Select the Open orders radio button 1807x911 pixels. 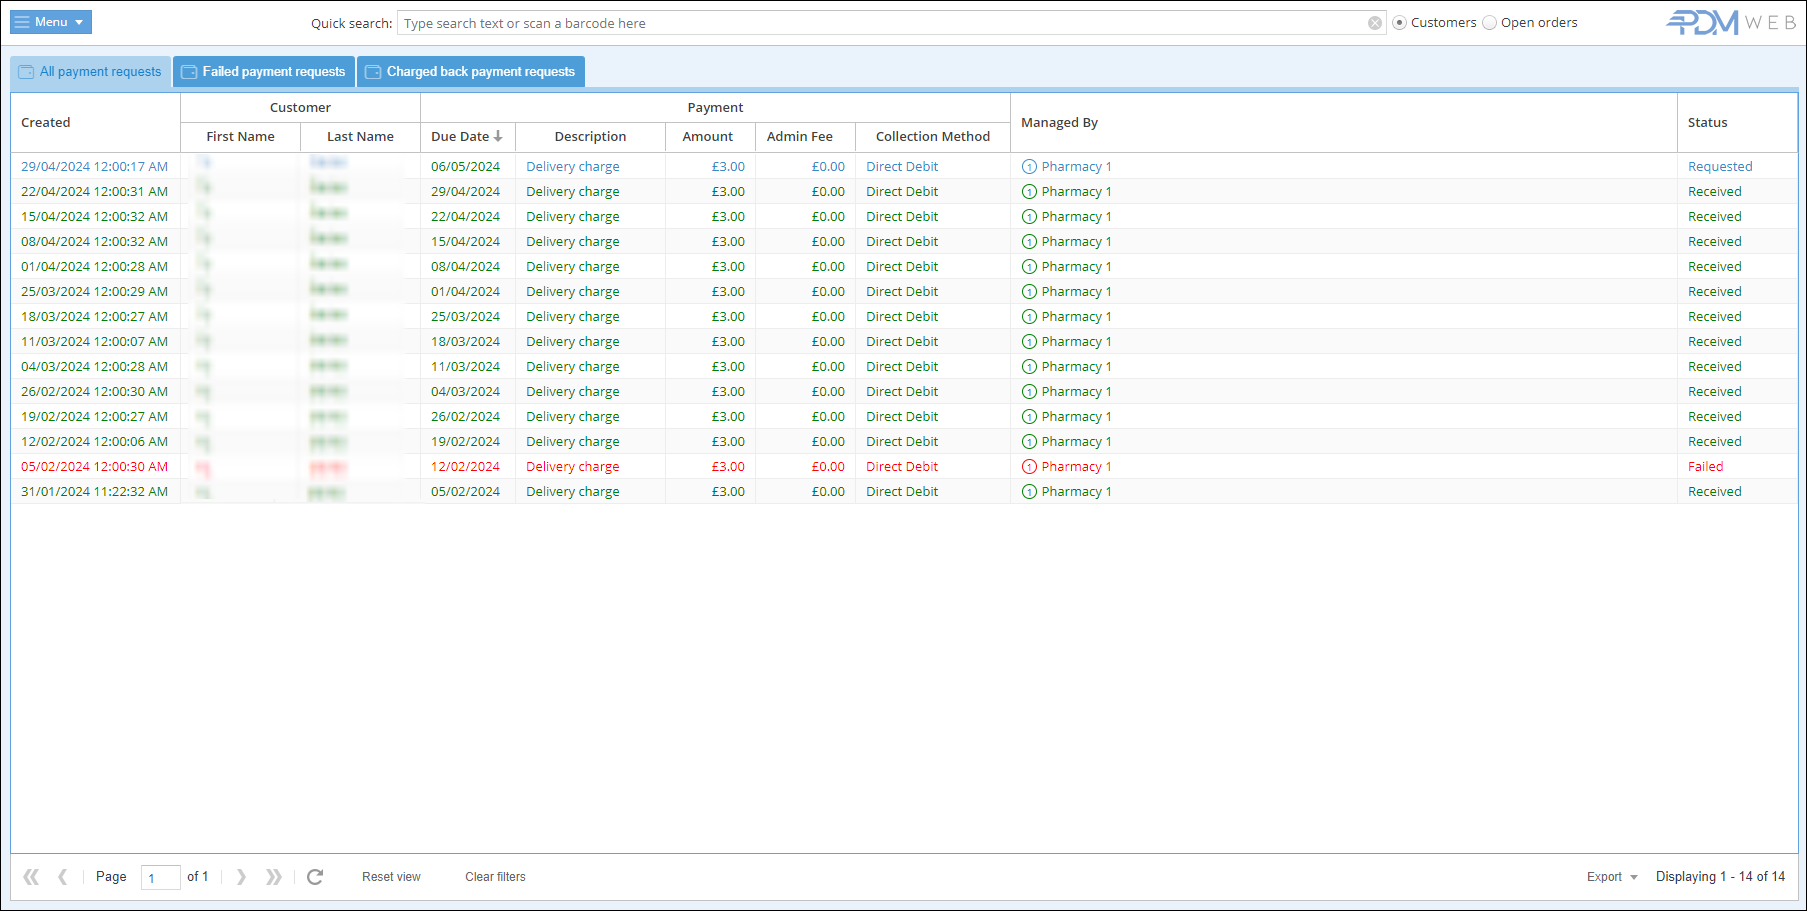point(1490,23)
